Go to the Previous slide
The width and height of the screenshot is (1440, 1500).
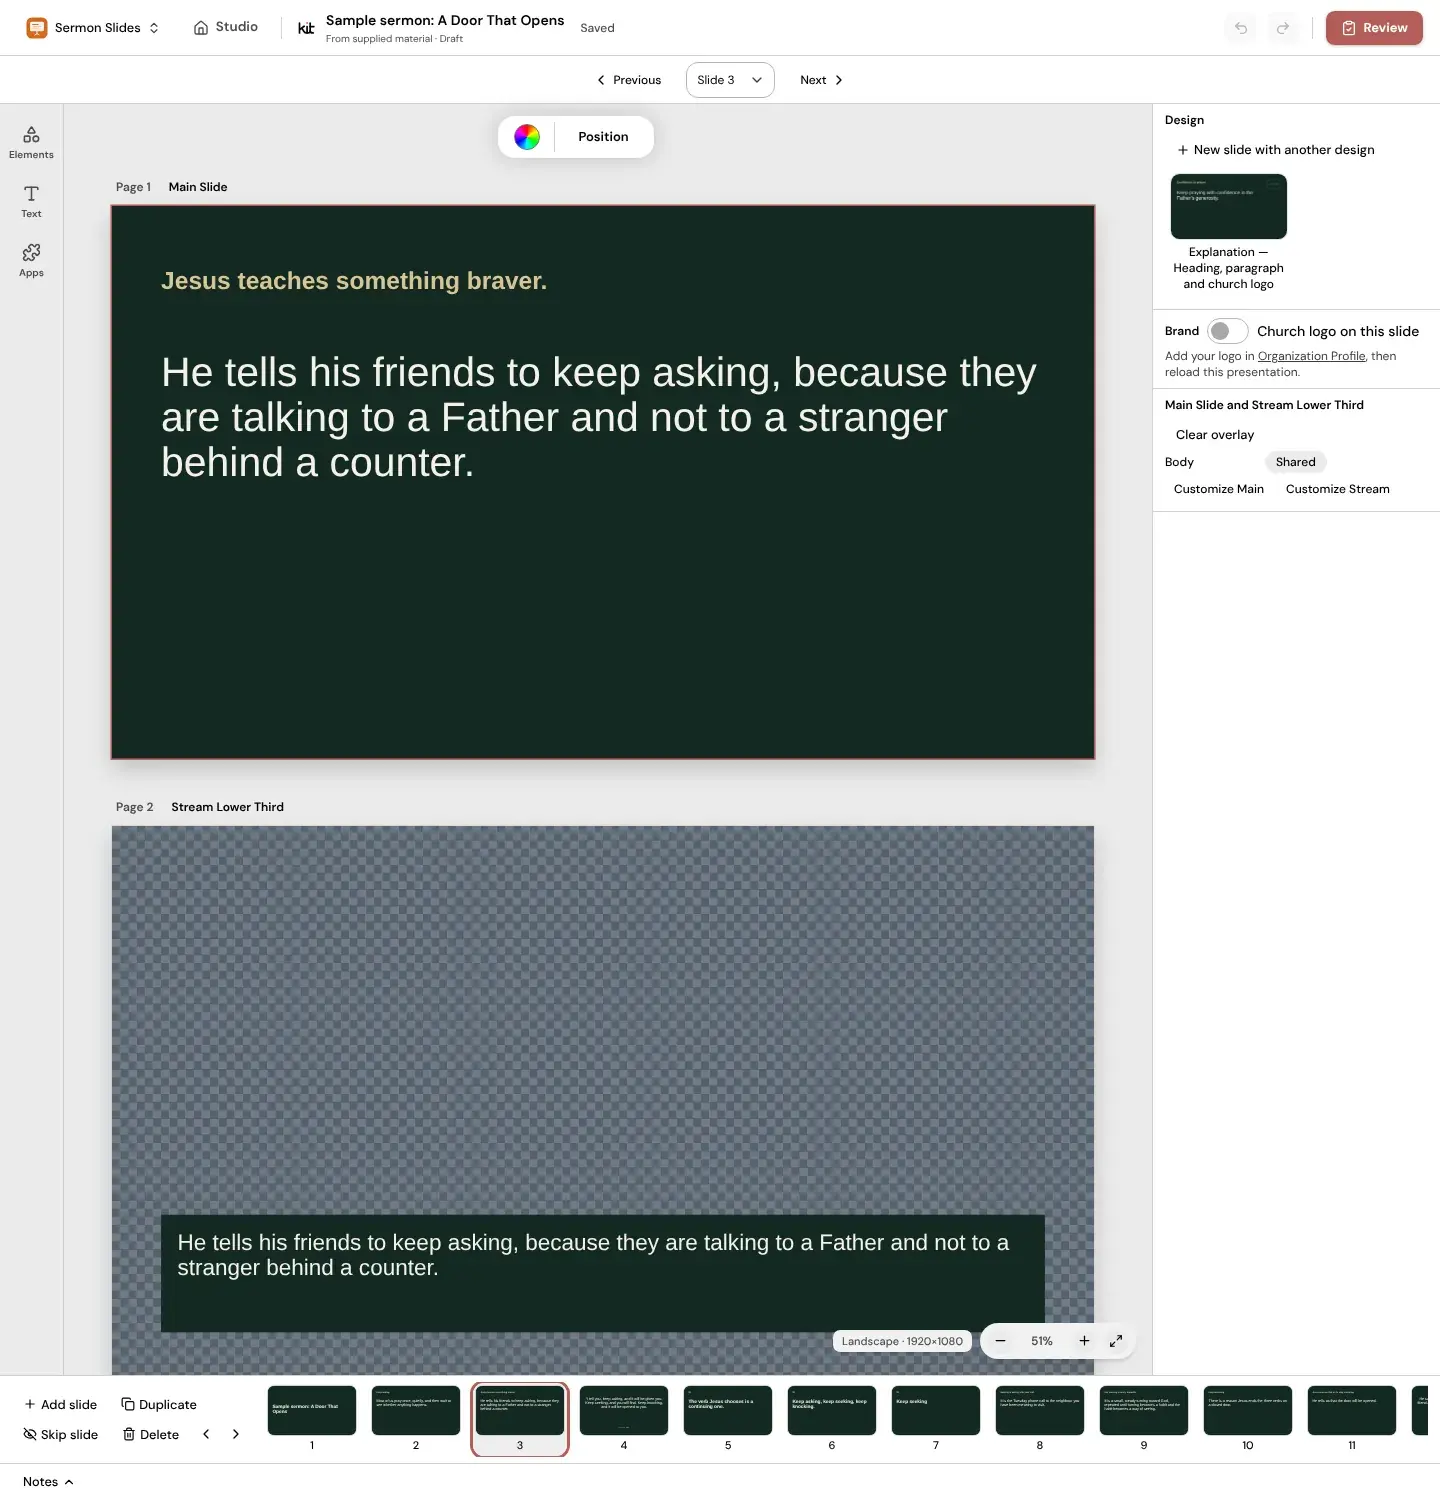coord(629,80)
